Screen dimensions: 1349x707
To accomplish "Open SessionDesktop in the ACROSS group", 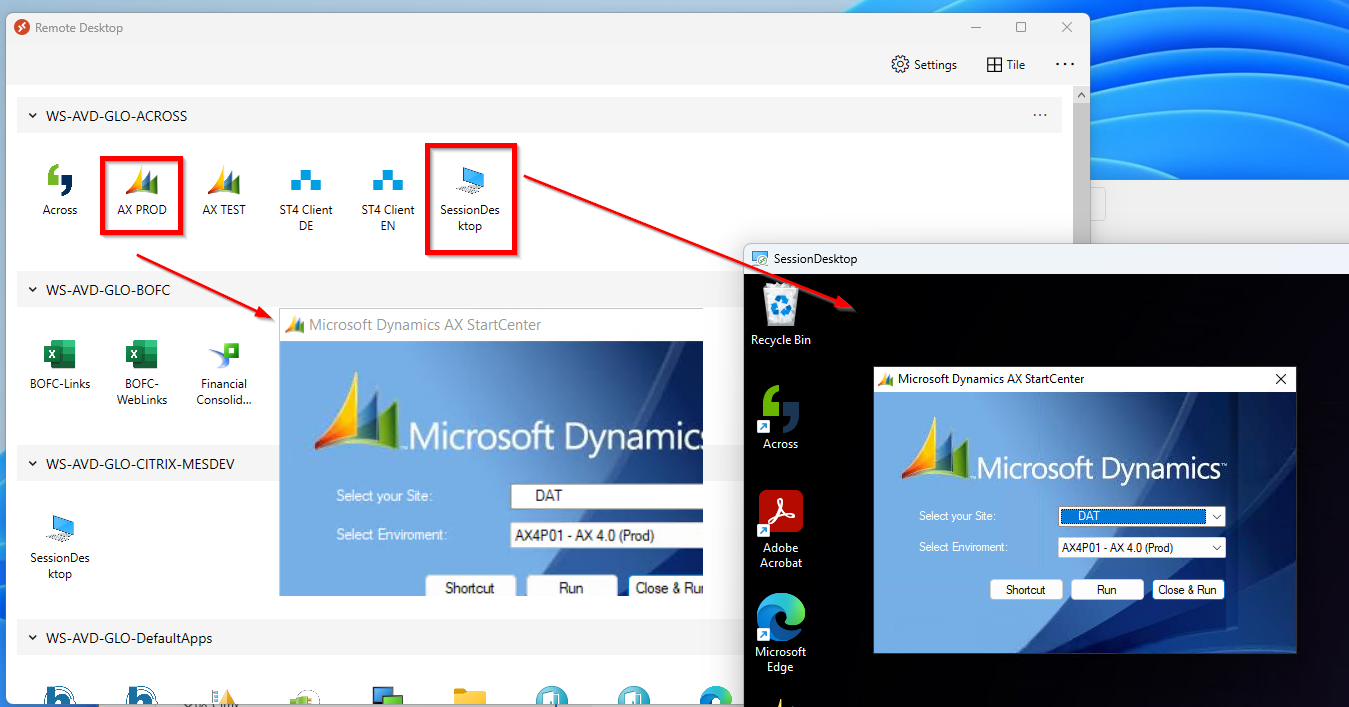I will coord(470,200).
